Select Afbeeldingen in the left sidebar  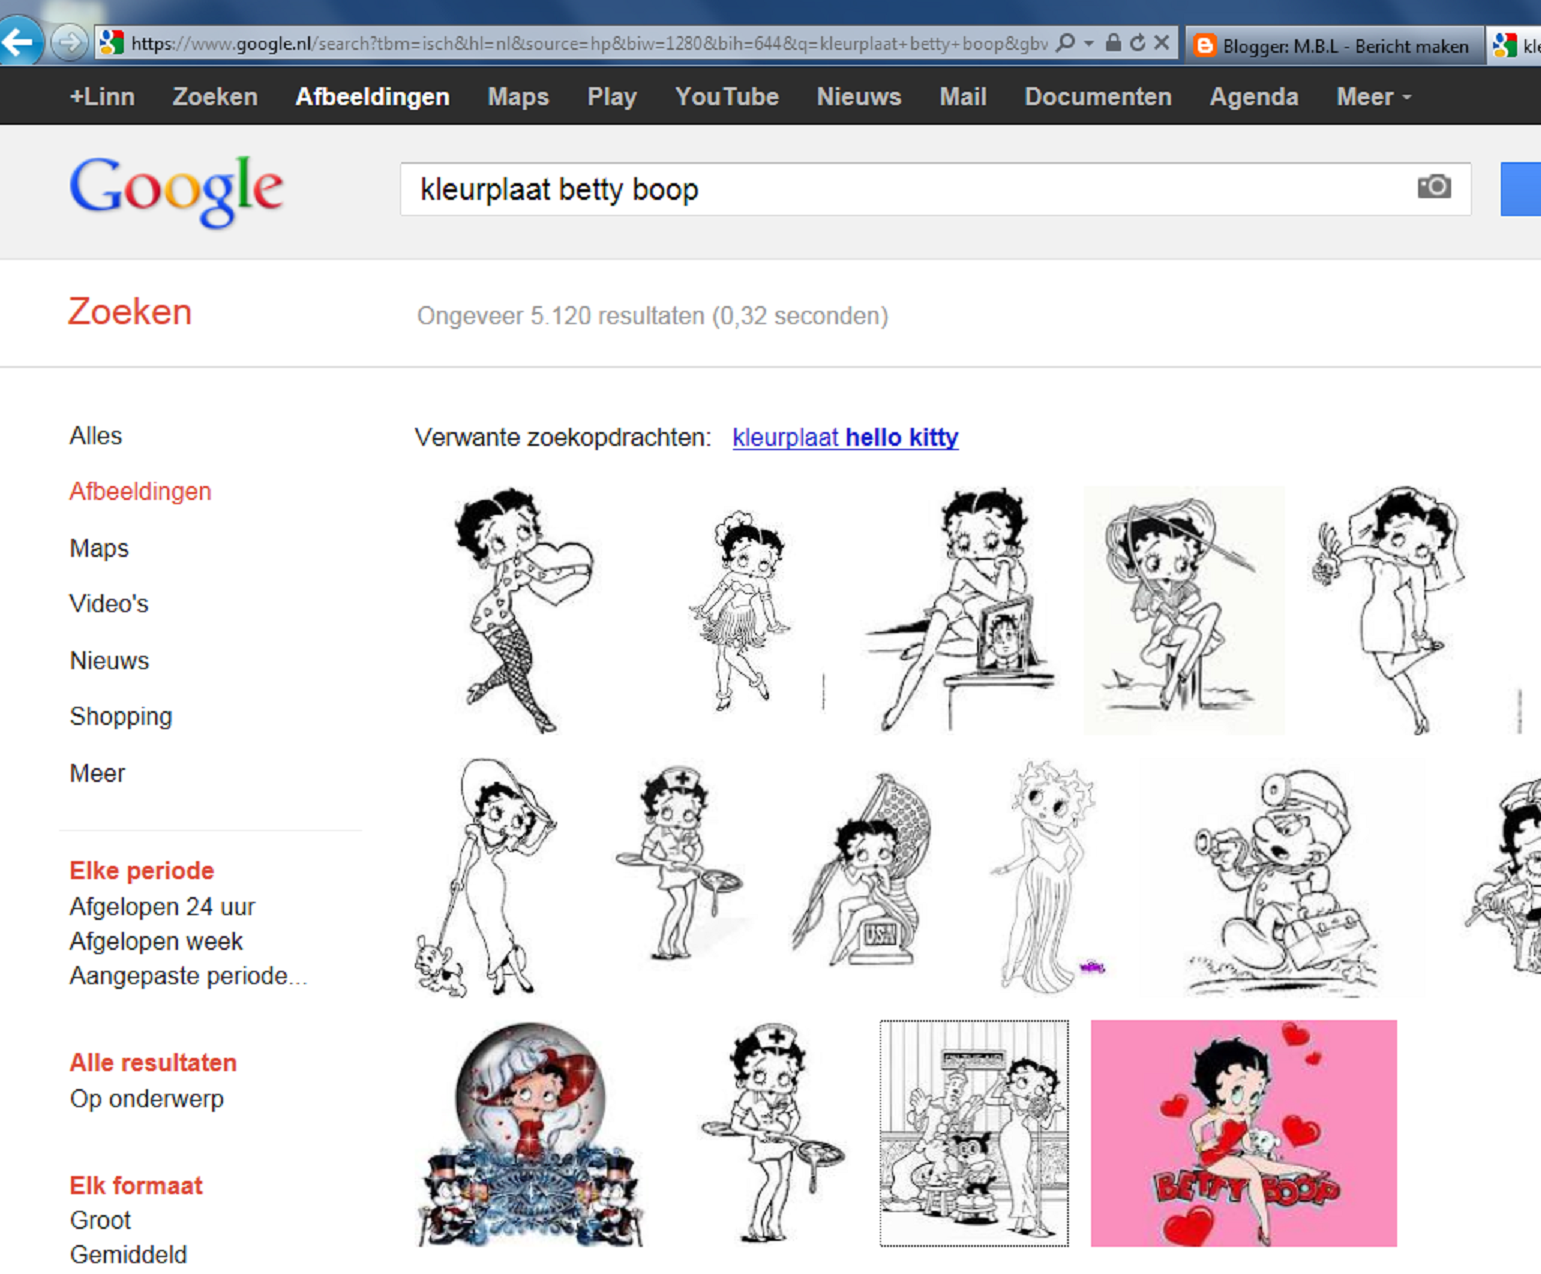tap(140, 491)
